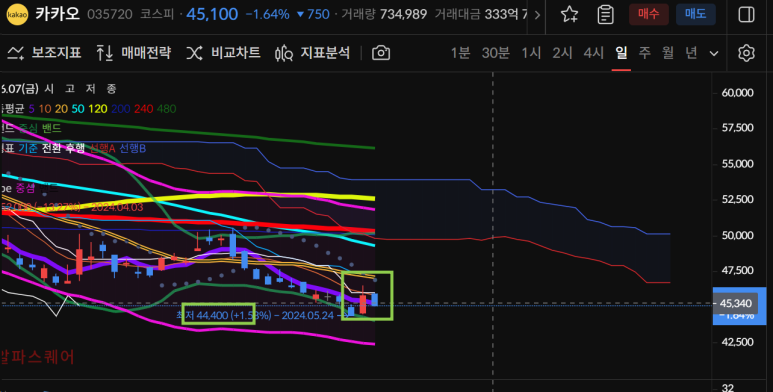Expand more timeframe options dropdown
The width and height of the screenshot is (773, 392).
click(714, 53)
